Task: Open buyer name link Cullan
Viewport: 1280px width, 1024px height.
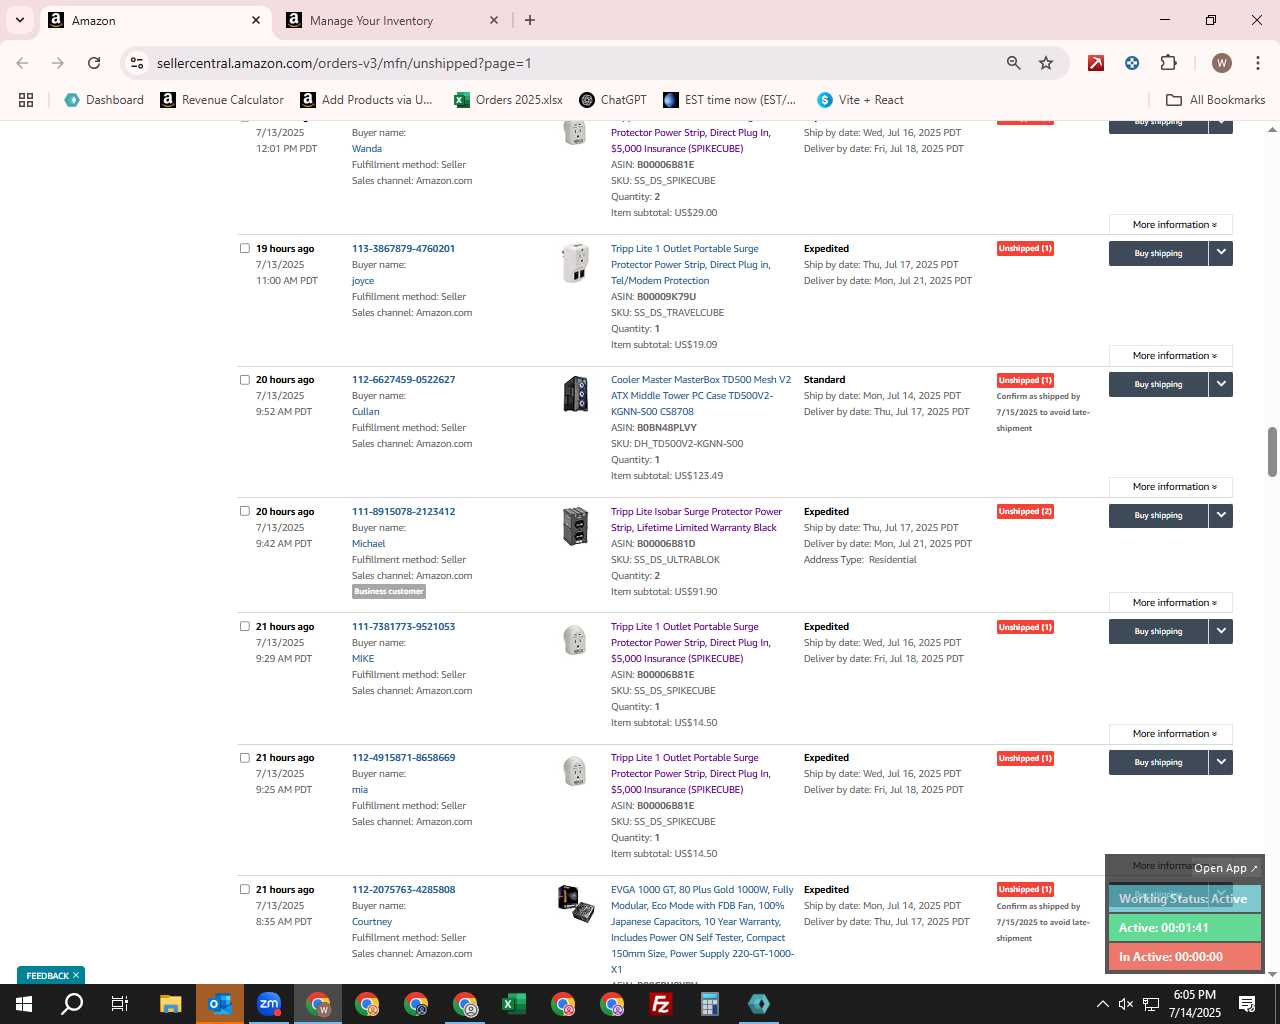Action: tap(365, 412)
